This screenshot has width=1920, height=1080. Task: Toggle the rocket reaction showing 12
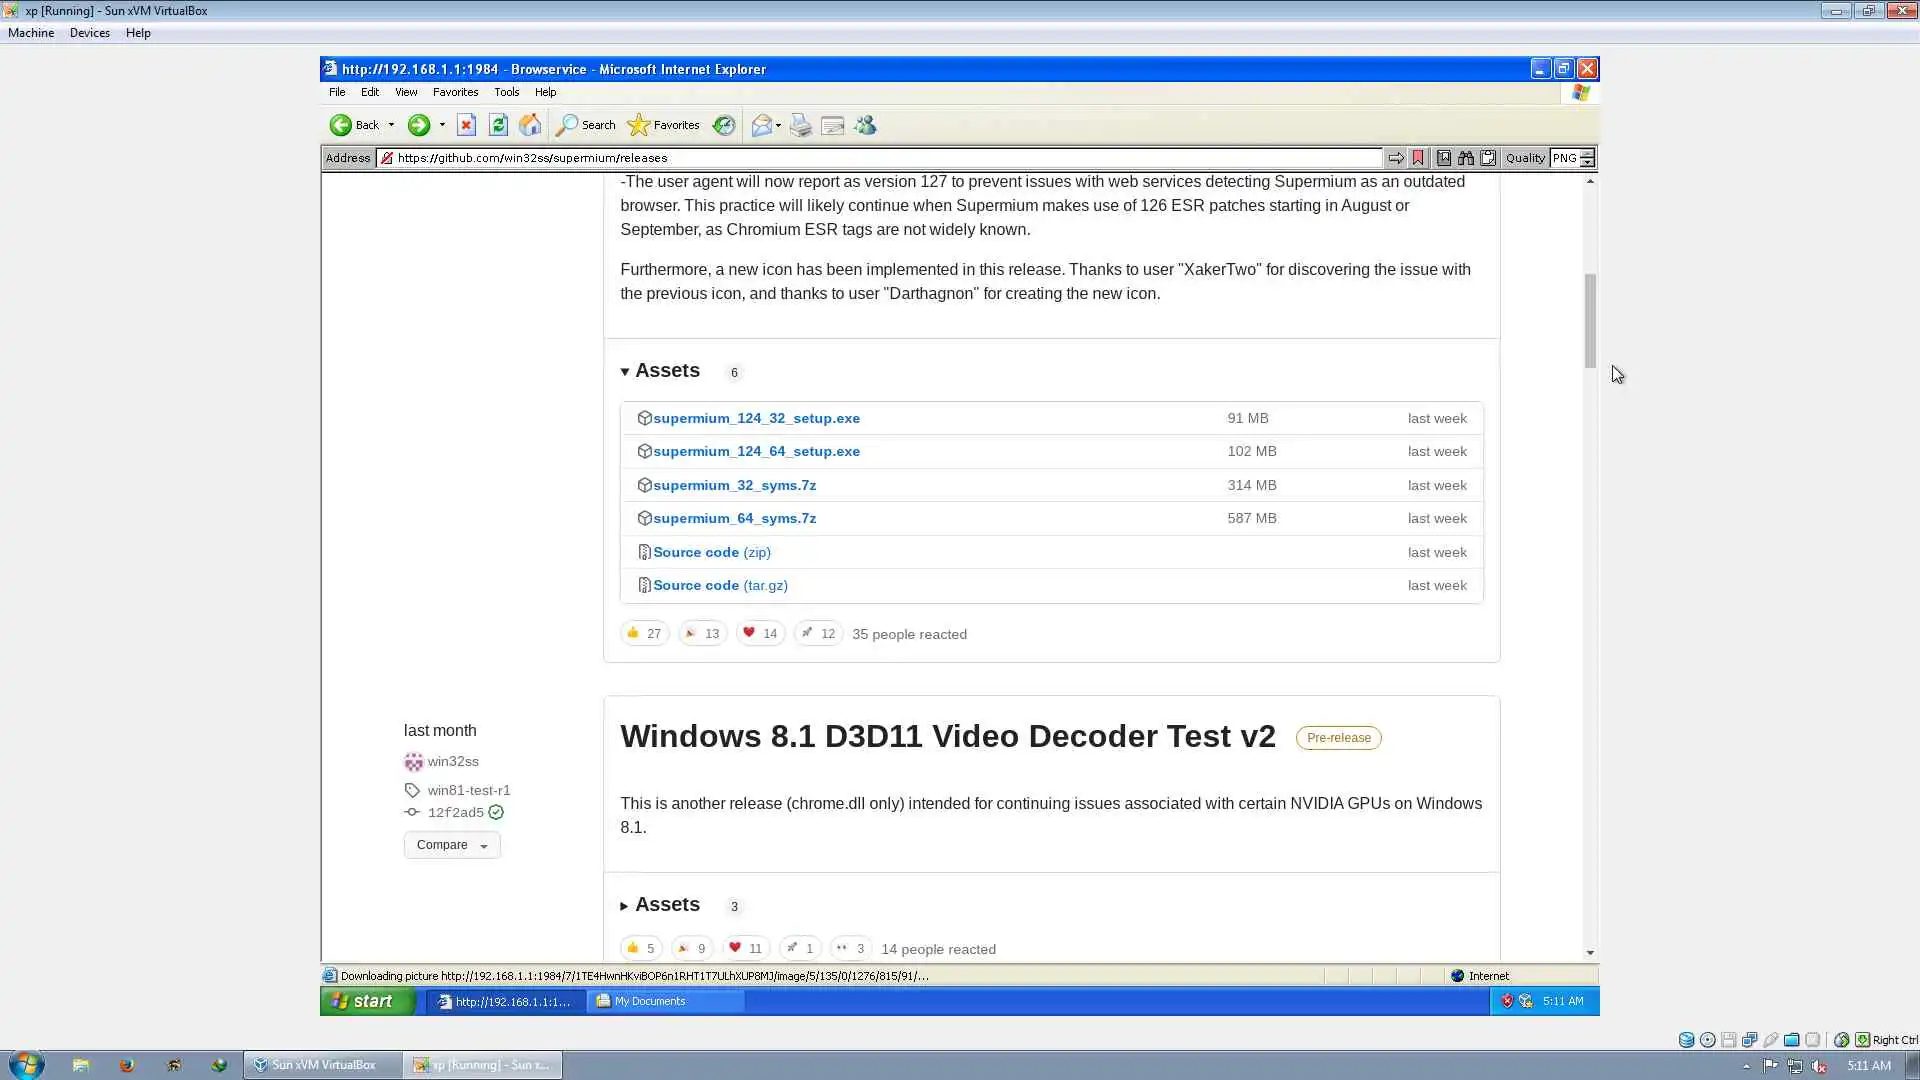click(x=818, y=633)
